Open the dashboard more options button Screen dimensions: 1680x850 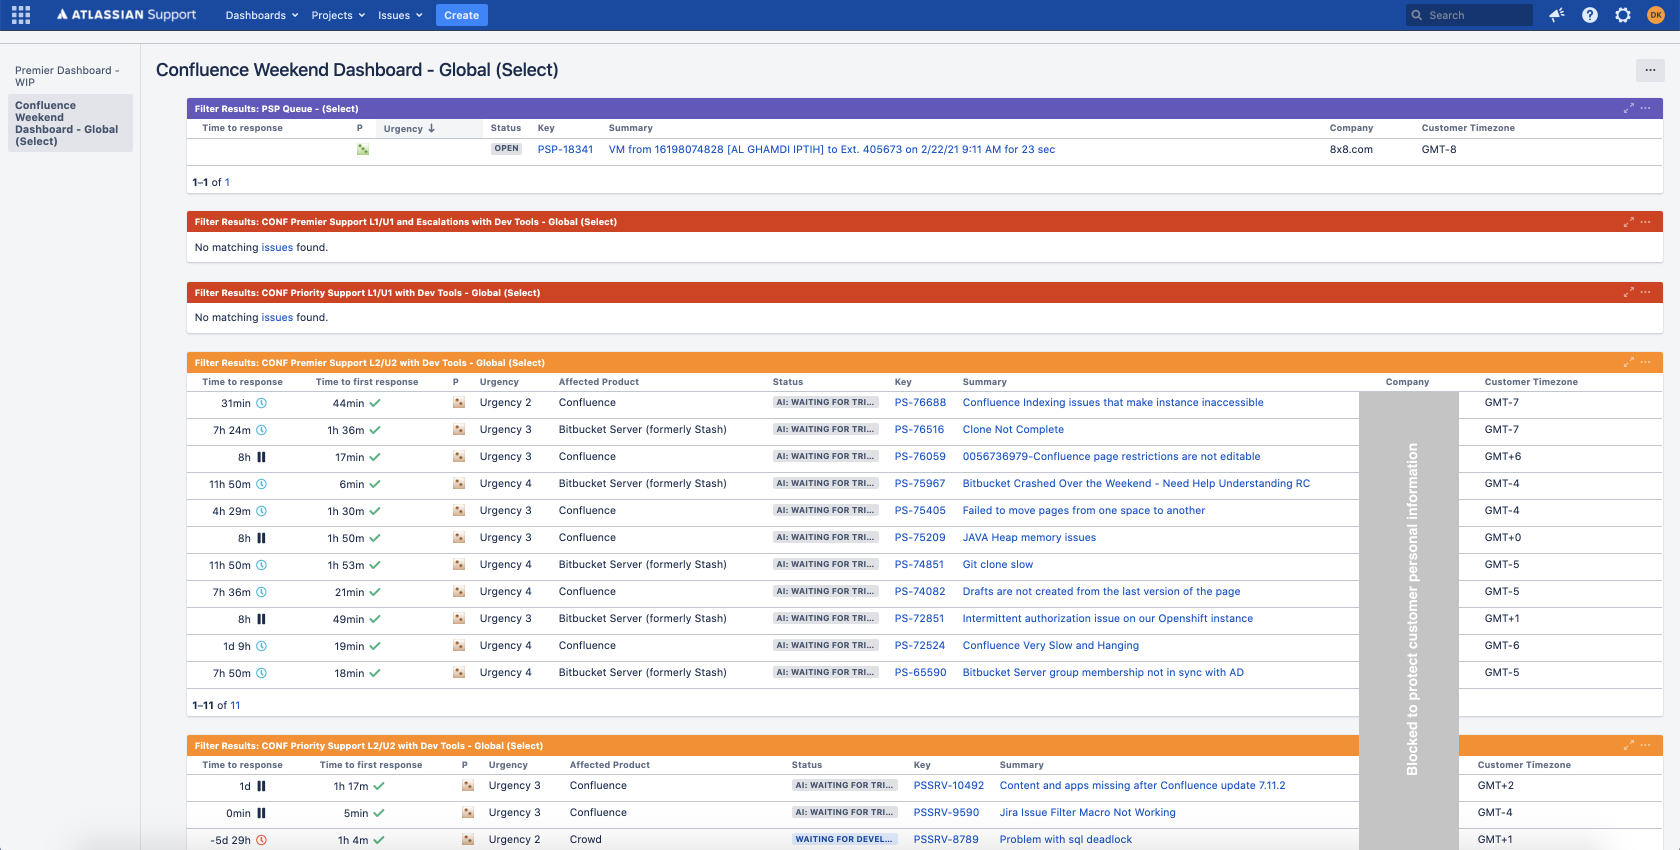point(1650,70)
